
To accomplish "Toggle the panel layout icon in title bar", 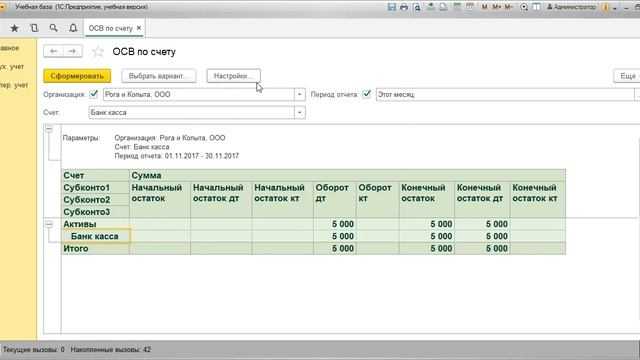I will click(x=536, y=7).
